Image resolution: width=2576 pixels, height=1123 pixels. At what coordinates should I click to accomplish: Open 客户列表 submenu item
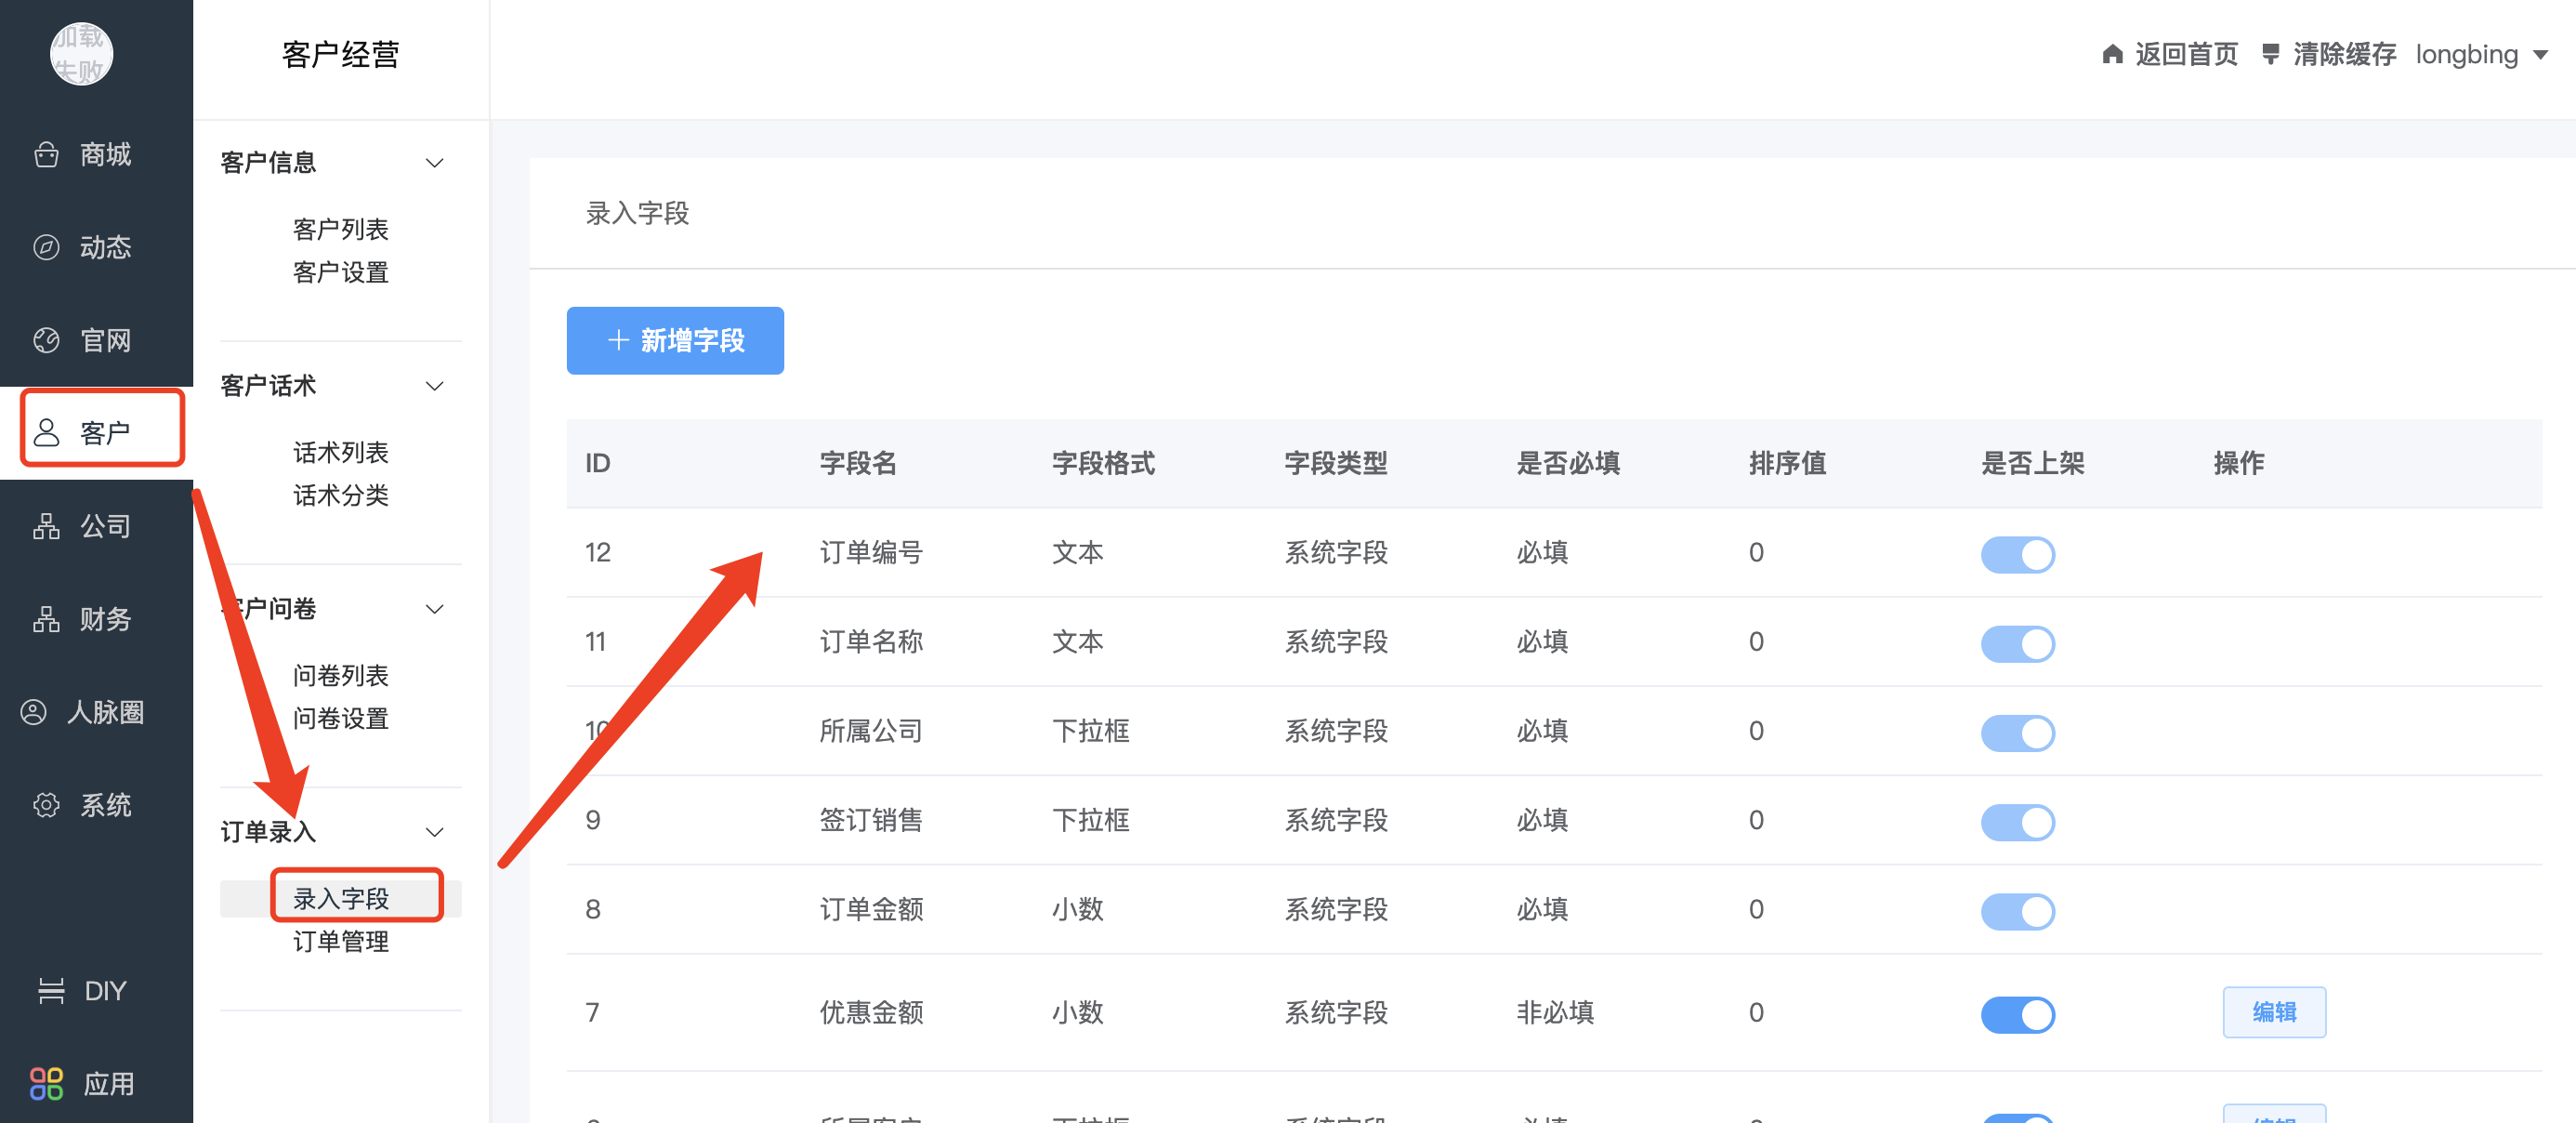click(341, 229)
